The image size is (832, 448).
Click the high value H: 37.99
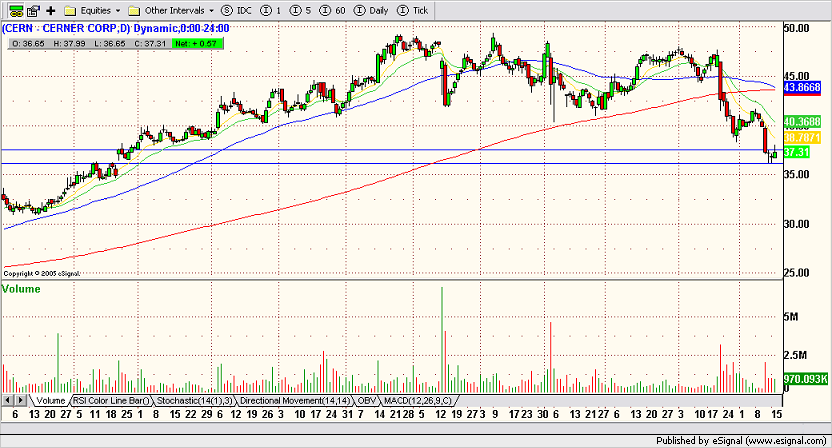pos(70,44)
